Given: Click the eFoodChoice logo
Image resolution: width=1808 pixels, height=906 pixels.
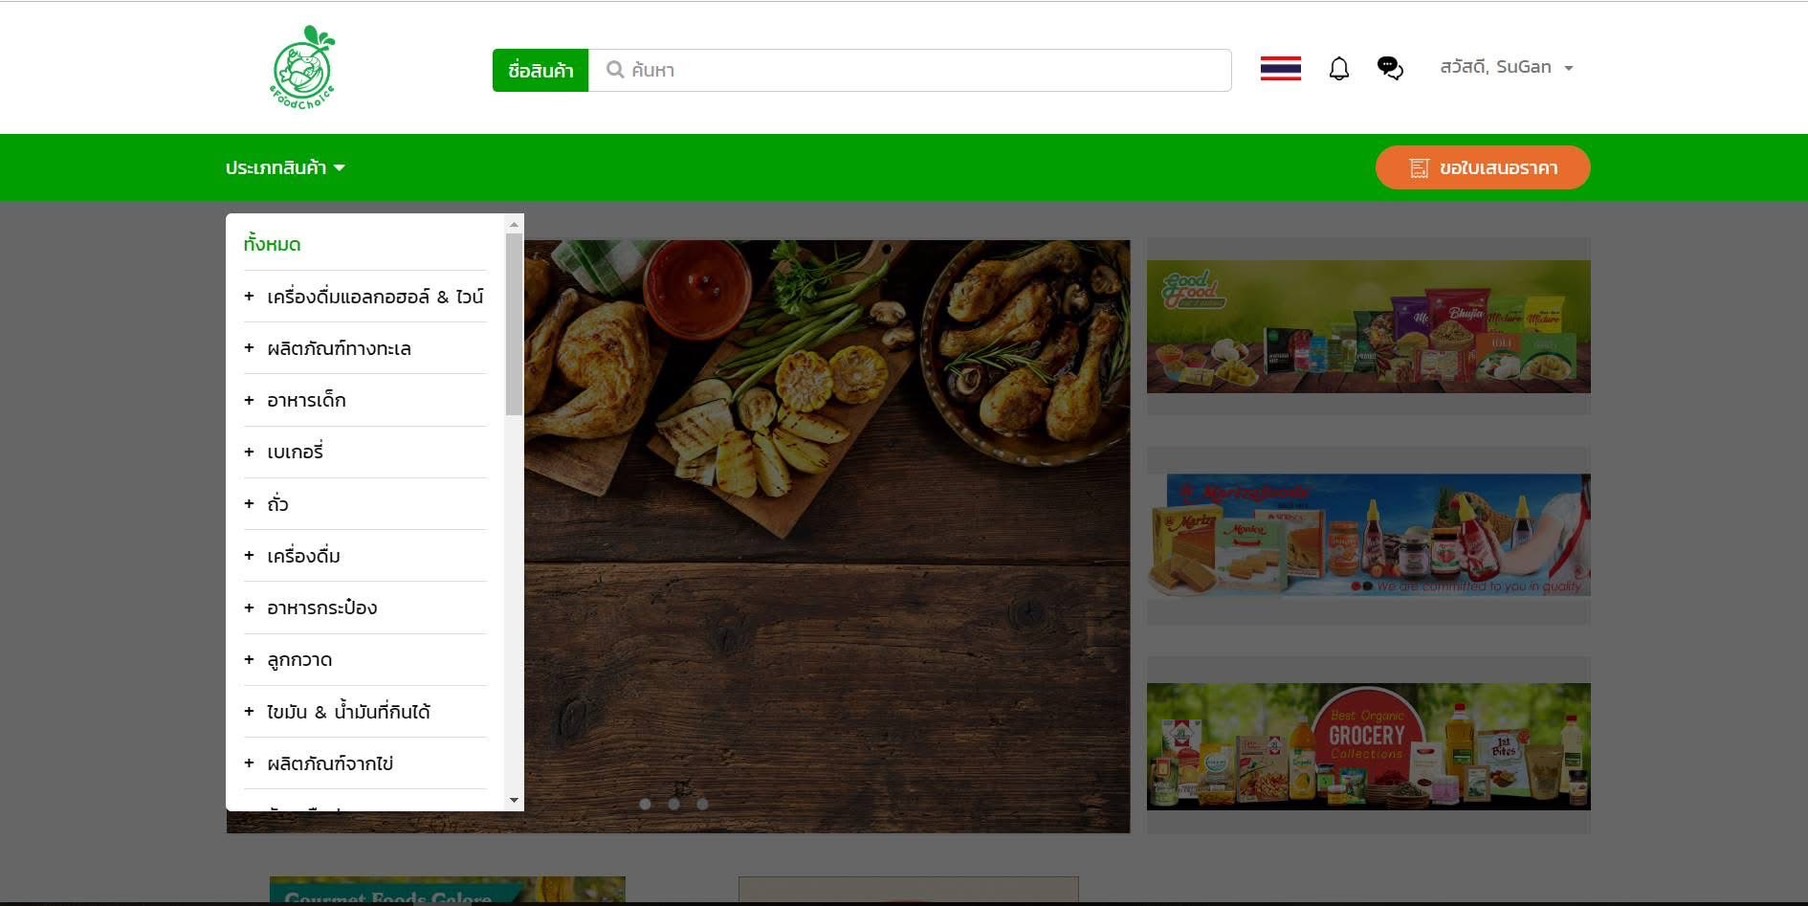Looking at the screenshot, I should 302,68.
